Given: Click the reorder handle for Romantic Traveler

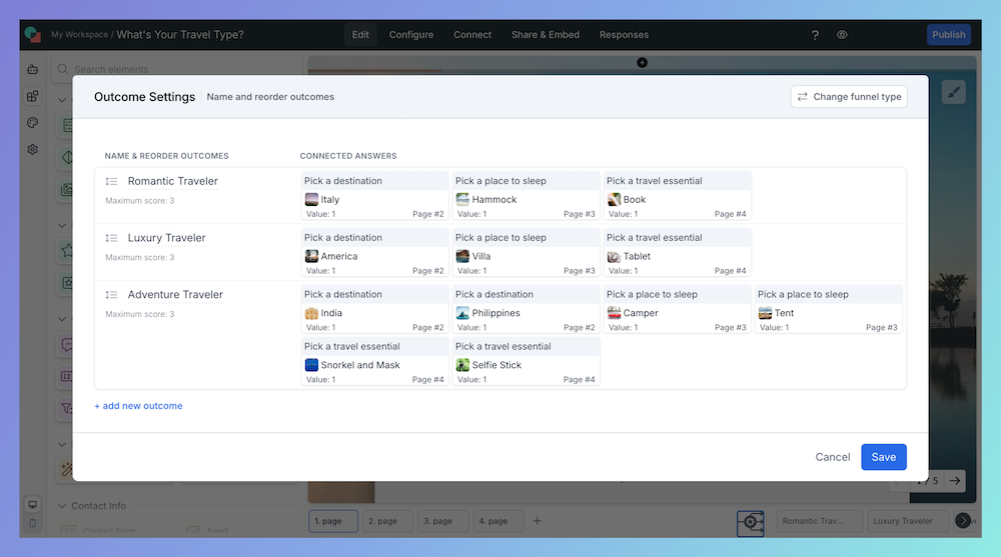Looking at the screenshot, I should pyautogui.click(x=112, y=182).
